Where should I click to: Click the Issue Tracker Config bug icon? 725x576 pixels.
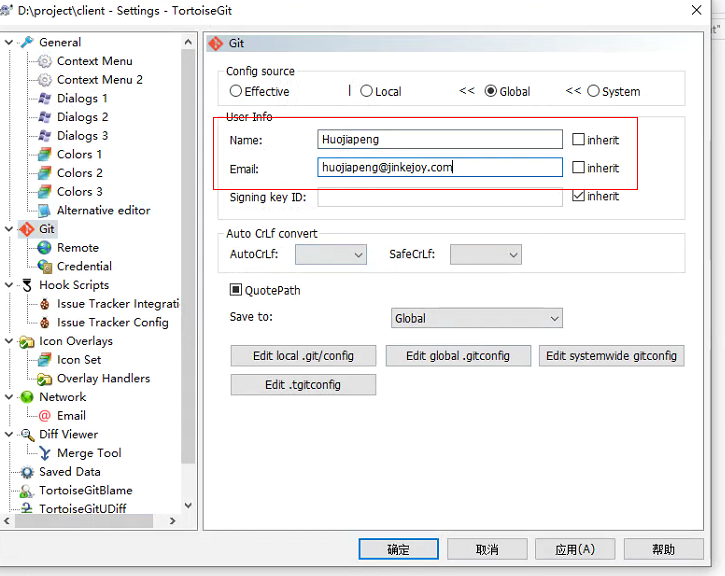tap(44, 322)
